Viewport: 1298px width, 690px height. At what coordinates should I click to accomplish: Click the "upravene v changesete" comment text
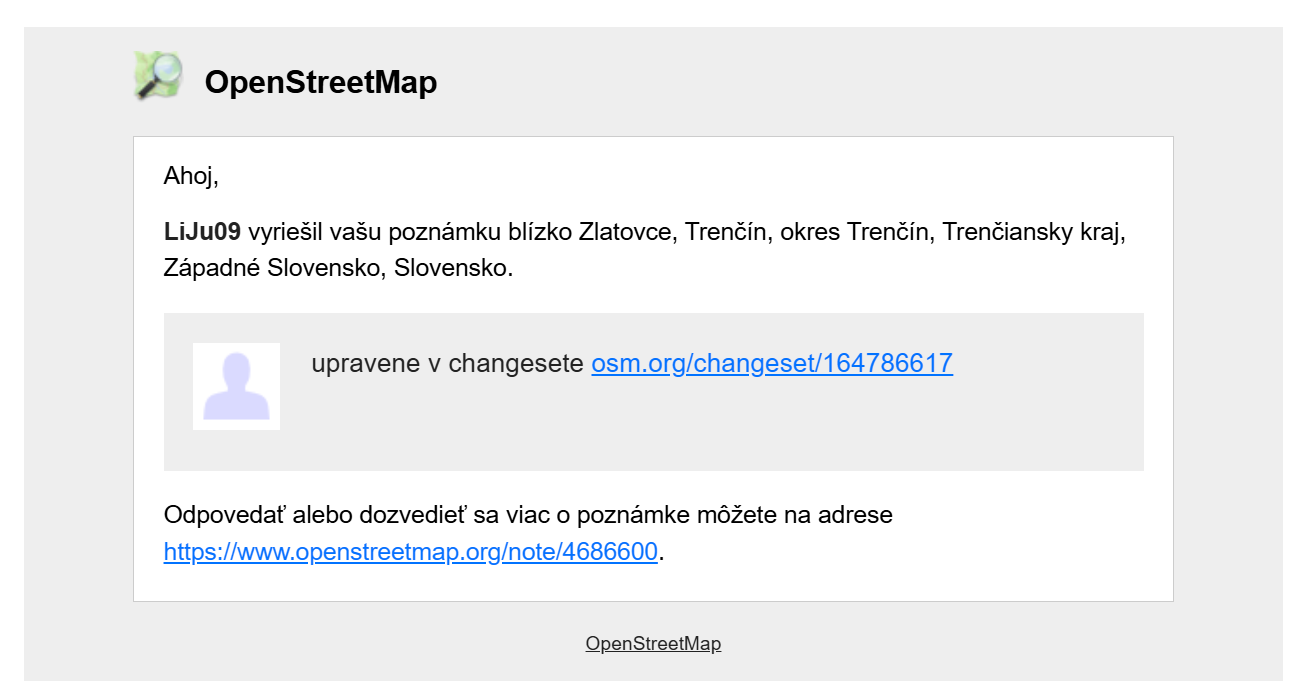pyautogui.click(x=447, y=363)
